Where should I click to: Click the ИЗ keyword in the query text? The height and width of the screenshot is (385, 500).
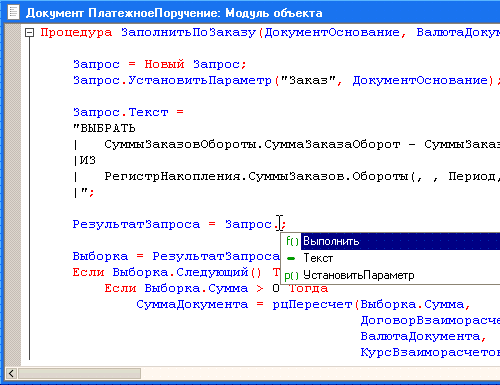[x=88, y=160]
